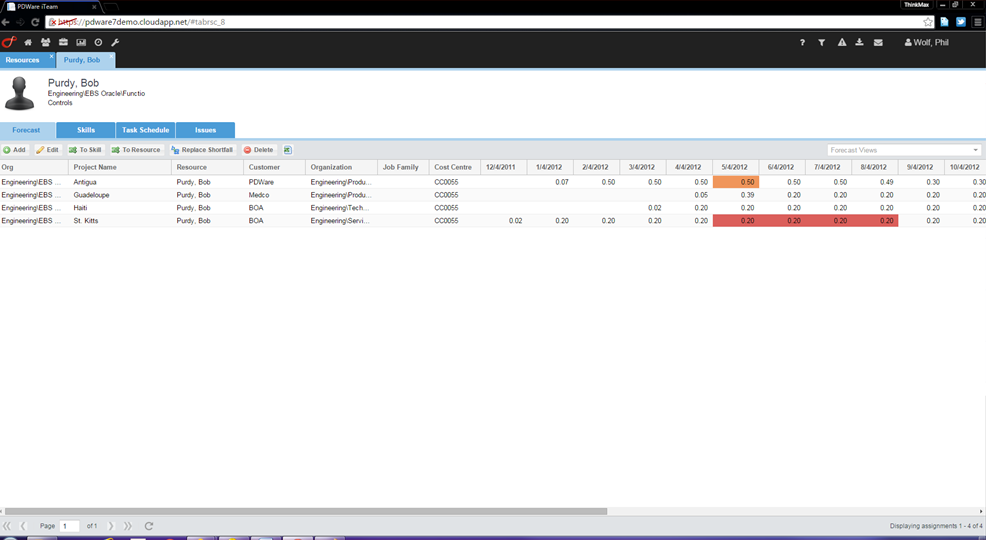Viewport: 986px width, 540px height.
Task: Click the 0.39 Guadeloupe forecast value
Action: [748, 195]
